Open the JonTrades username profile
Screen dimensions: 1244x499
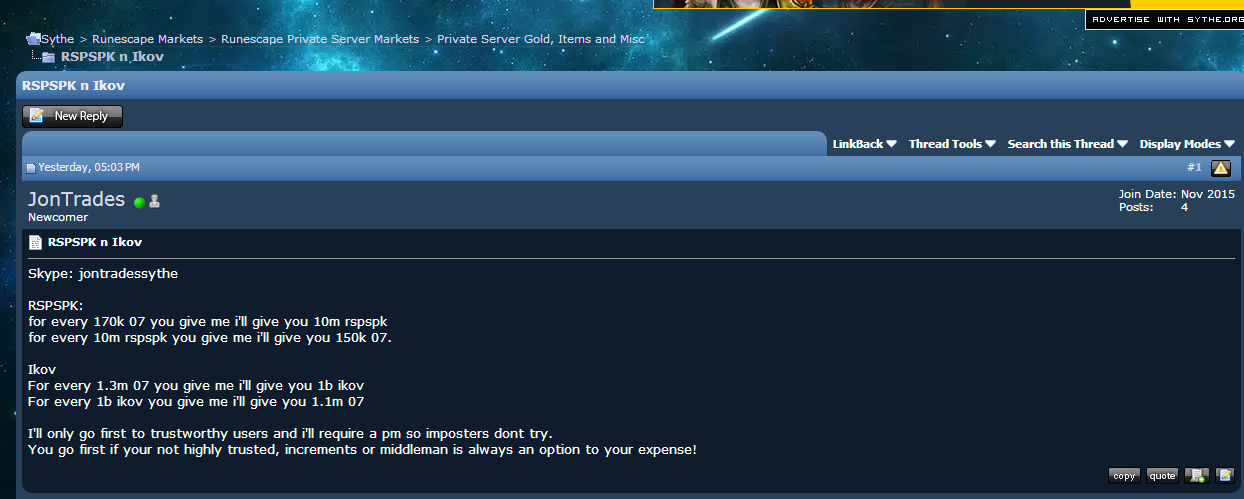pos(77,199)
